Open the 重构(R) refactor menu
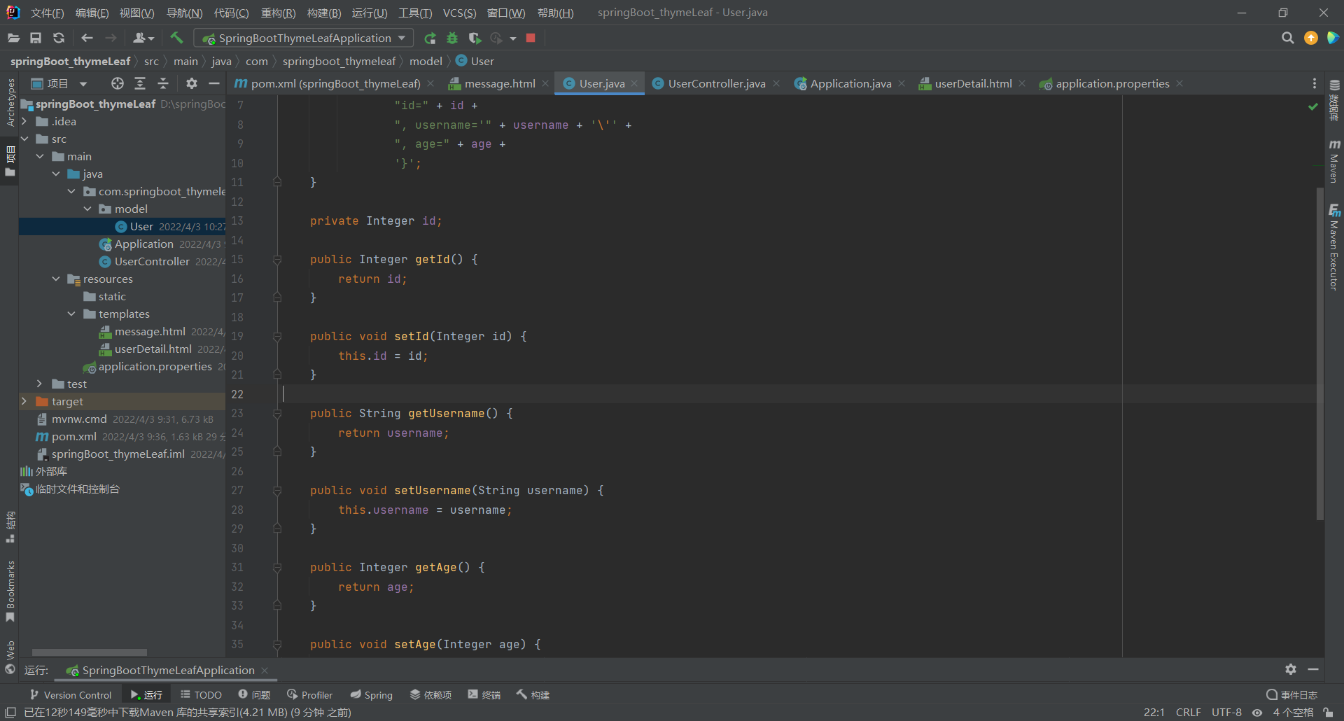Viewport: 1344px width, 721px height. click(x=278, y=13)
